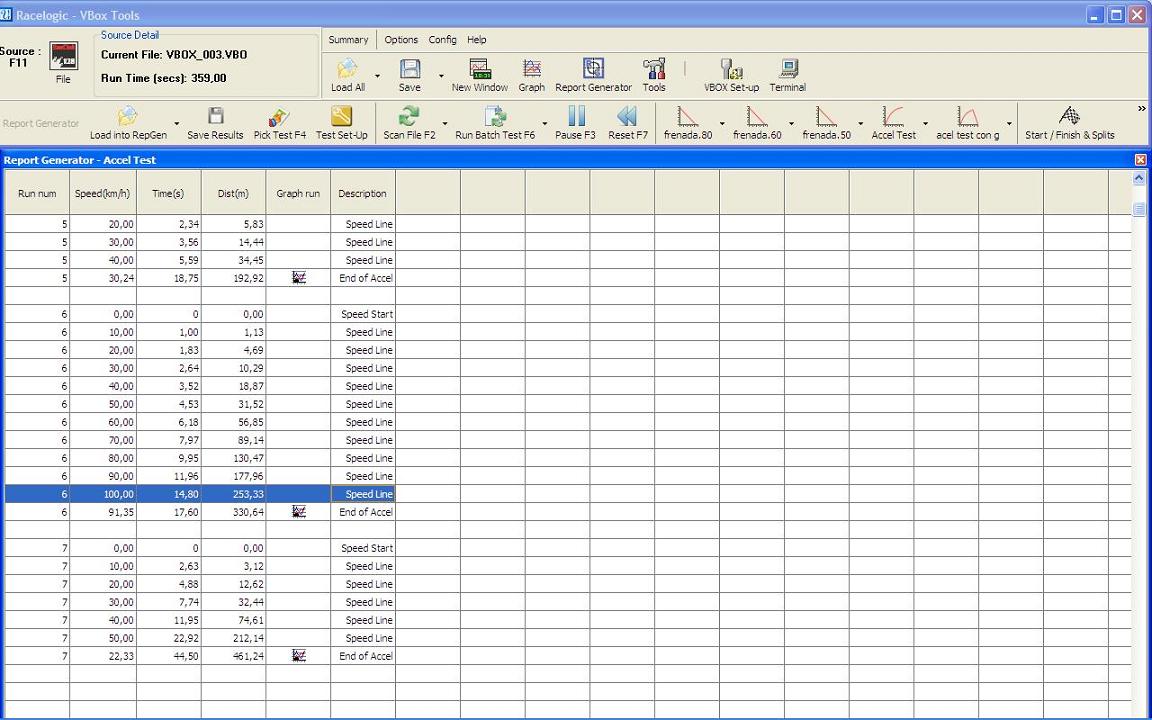Open Start / Finish & Splits
The width and height of the screenshot is (1152, 720).
[x=1070, y=123]
